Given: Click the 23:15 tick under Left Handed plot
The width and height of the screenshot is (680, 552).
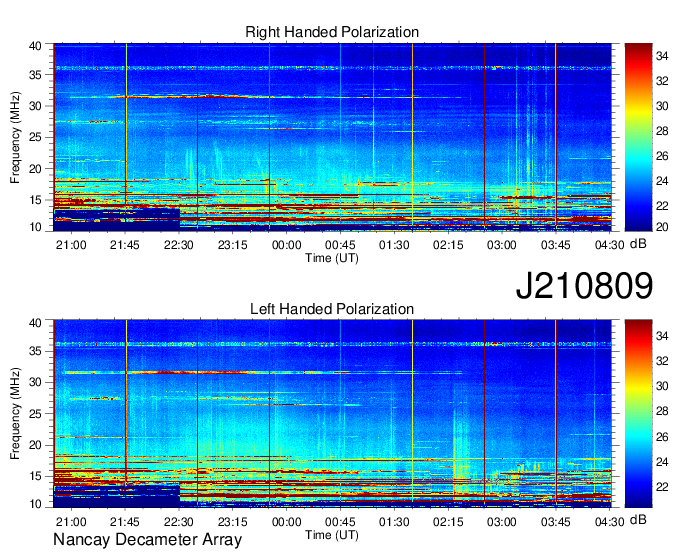Looking at the screenshot, I should click(232, 521).
